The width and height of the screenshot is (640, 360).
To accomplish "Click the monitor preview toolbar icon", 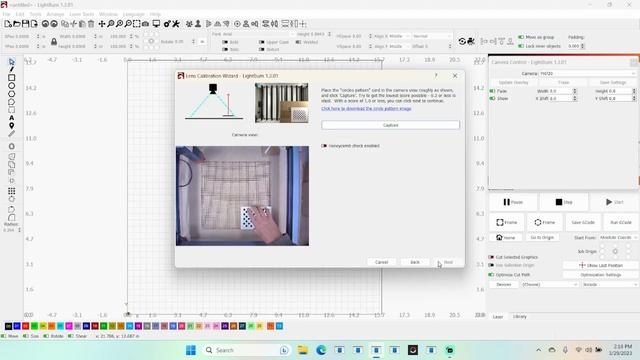I will coord(156,24).
